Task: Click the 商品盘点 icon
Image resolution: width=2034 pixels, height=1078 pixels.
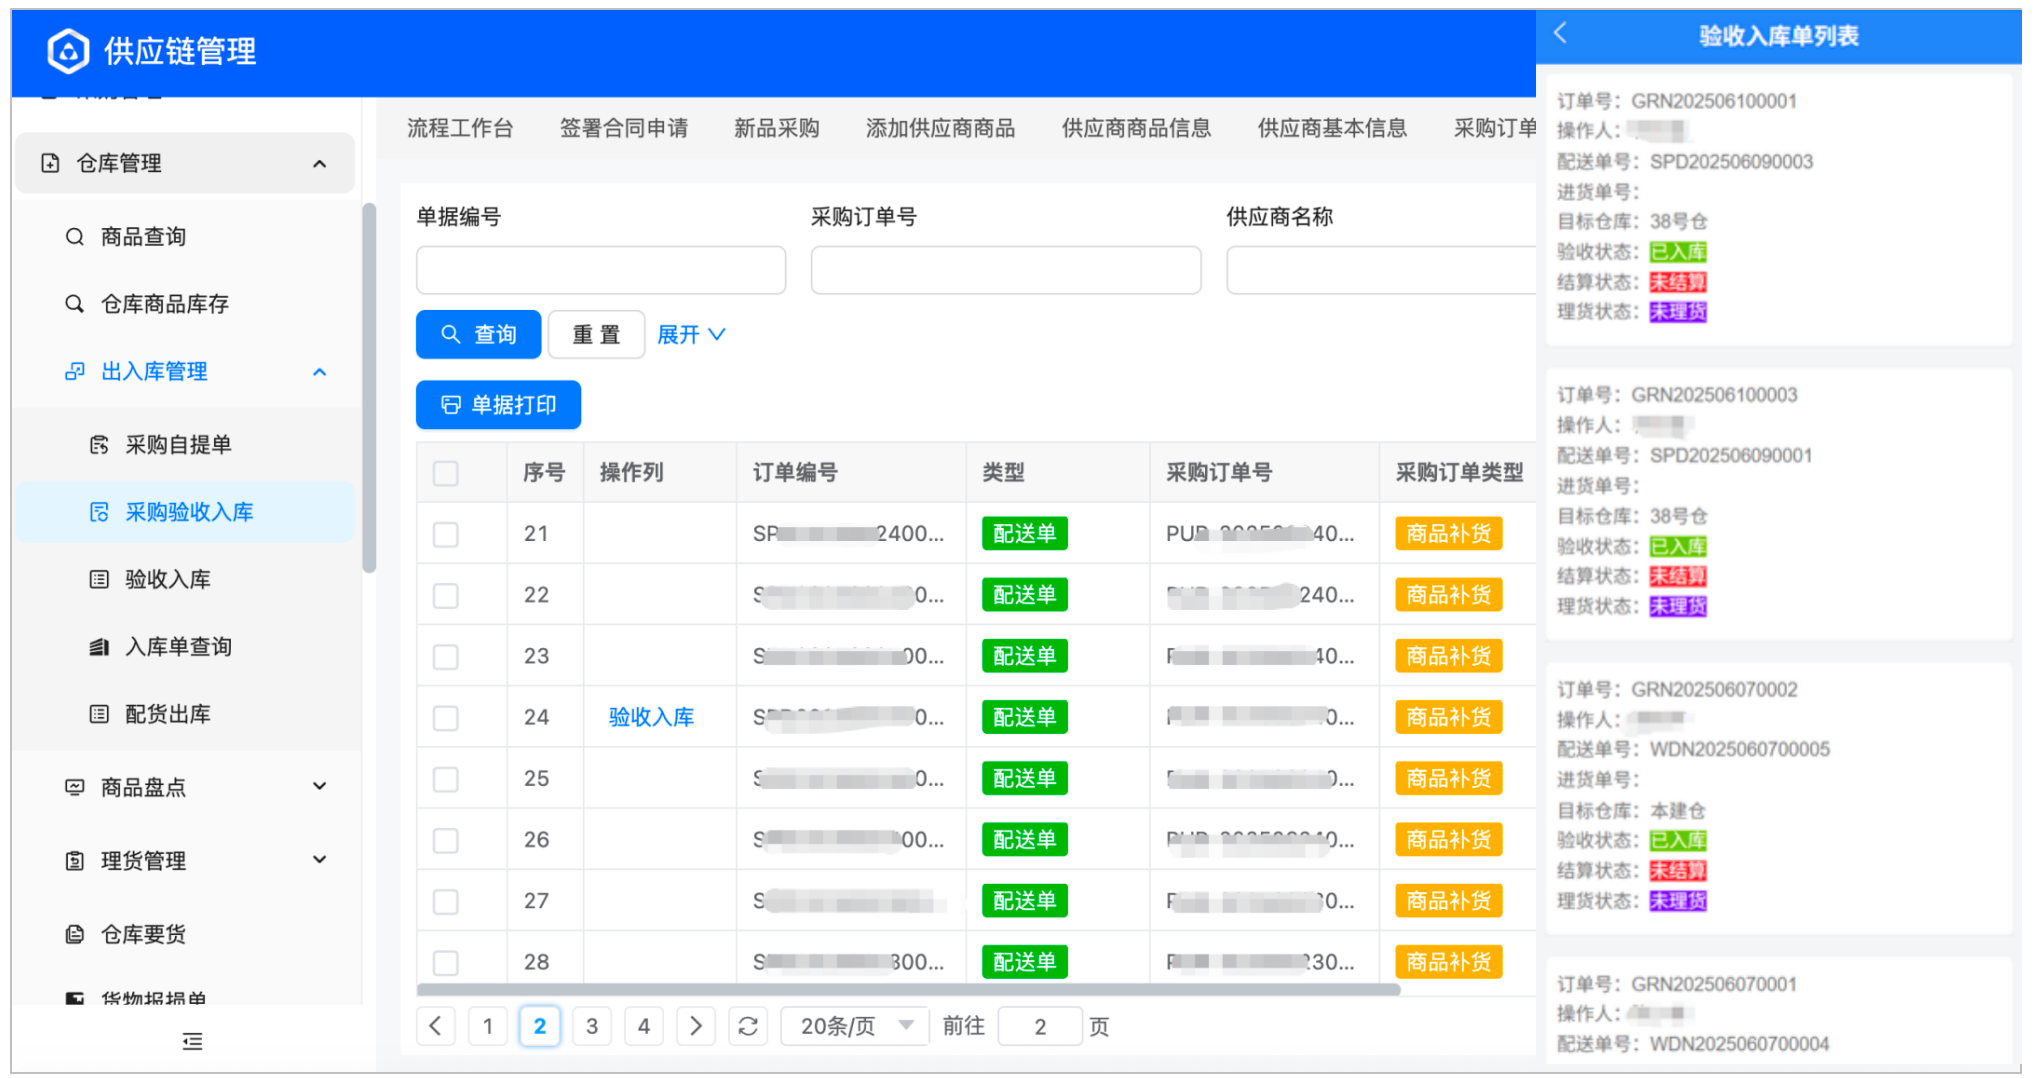Action: [x=75, y=787]
